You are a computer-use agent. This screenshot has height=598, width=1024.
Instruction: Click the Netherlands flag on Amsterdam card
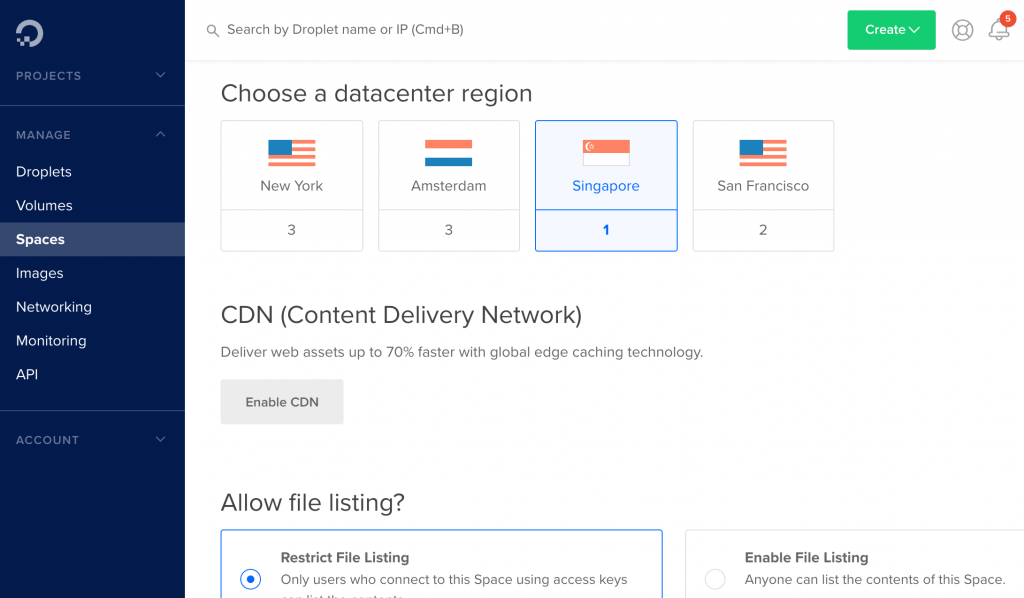click(x=448, y=153)
